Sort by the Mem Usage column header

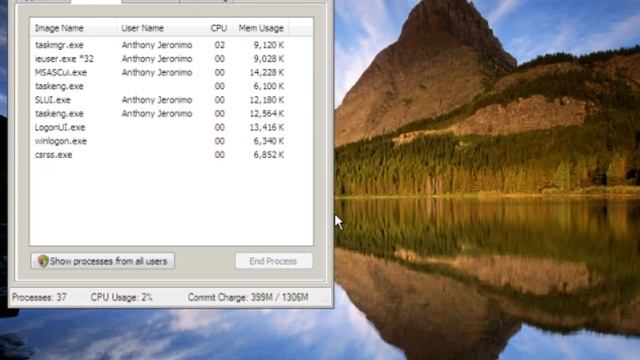click(261, 28)
